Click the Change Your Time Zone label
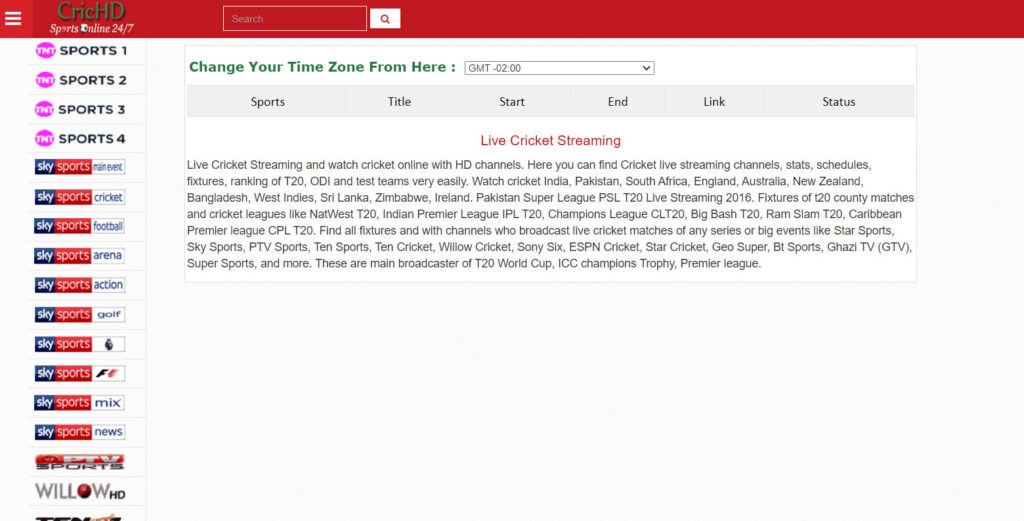 [x=323, y=67]
